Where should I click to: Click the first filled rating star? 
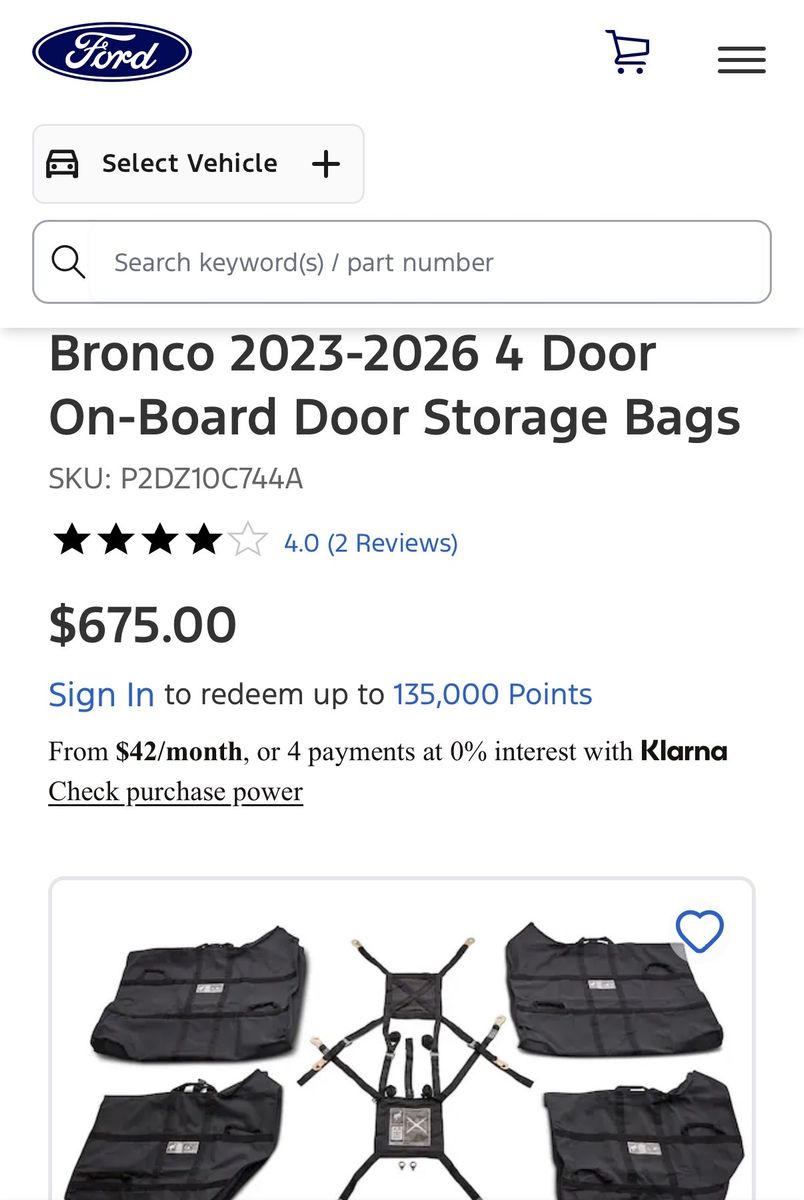[x=72, y=542]
